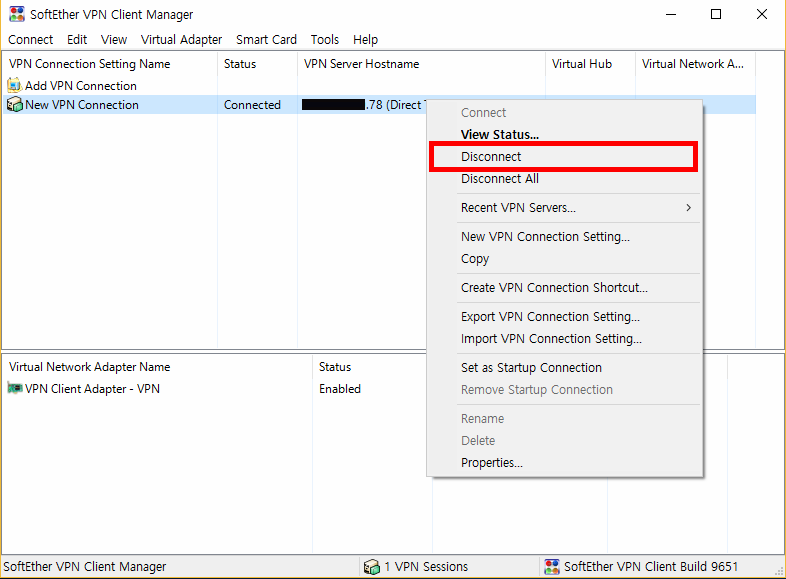Click the disabled Delete entry

point(564,441)
